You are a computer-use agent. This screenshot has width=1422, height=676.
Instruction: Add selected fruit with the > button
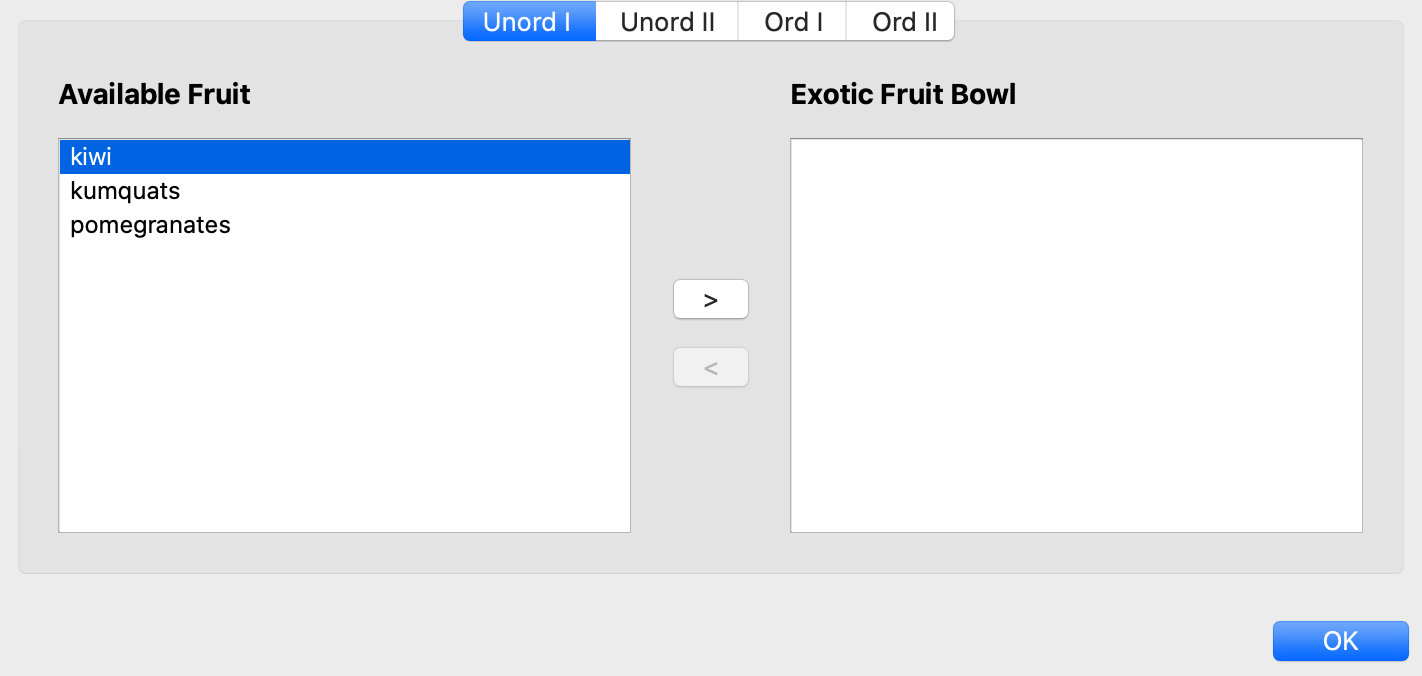point(710,299)
